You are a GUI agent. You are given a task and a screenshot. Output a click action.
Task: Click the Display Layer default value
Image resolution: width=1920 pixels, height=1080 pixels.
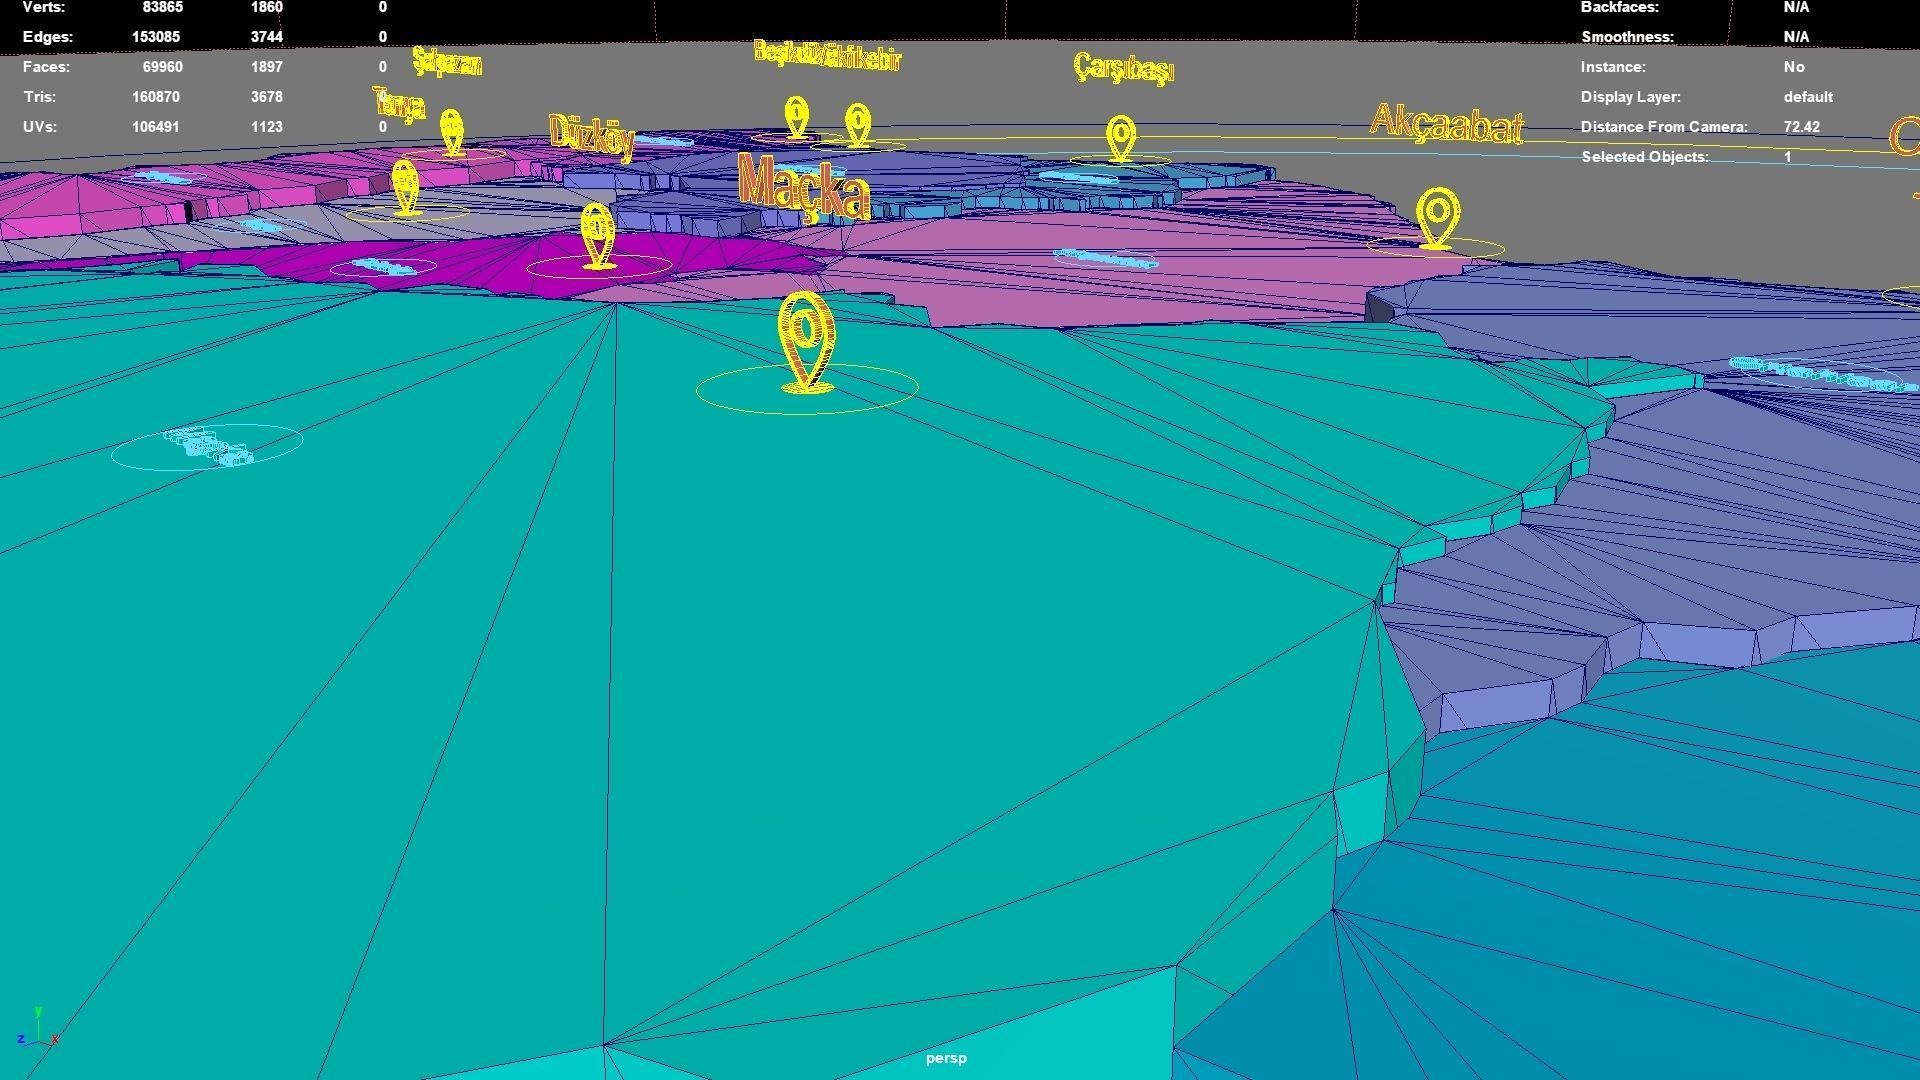[1807, 97]
